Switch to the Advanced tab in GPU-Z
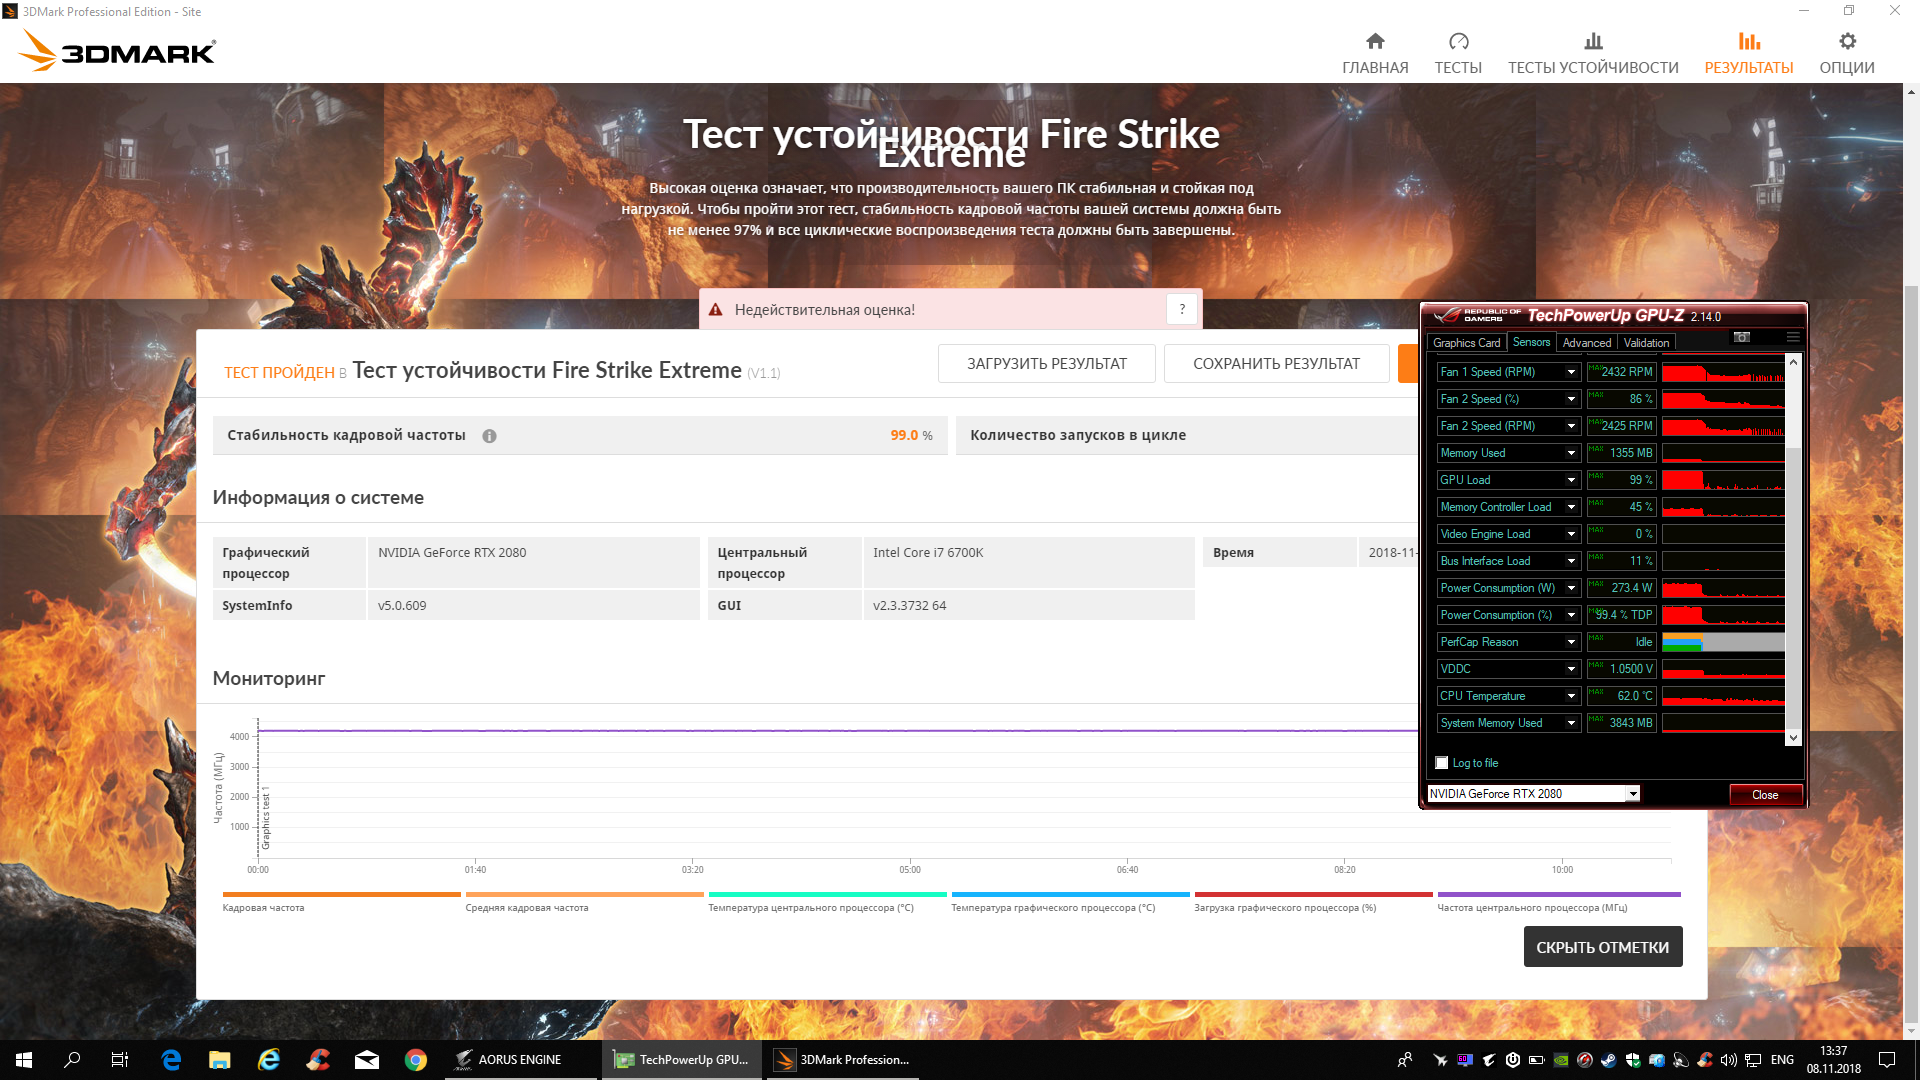The image size is (1920, 1080). click(x=1586, y=343)
